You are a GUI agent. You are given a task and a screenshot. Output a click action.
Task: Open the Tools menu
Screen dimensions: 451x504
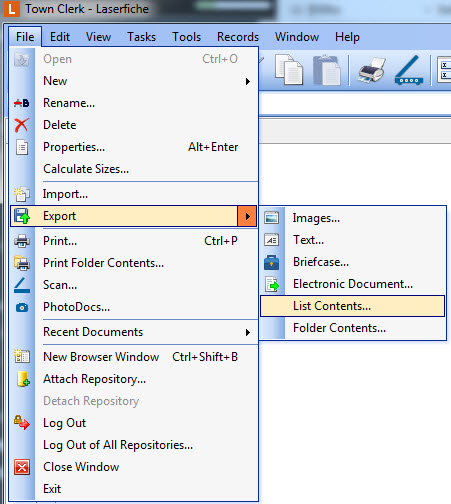[x=186, y=37]
